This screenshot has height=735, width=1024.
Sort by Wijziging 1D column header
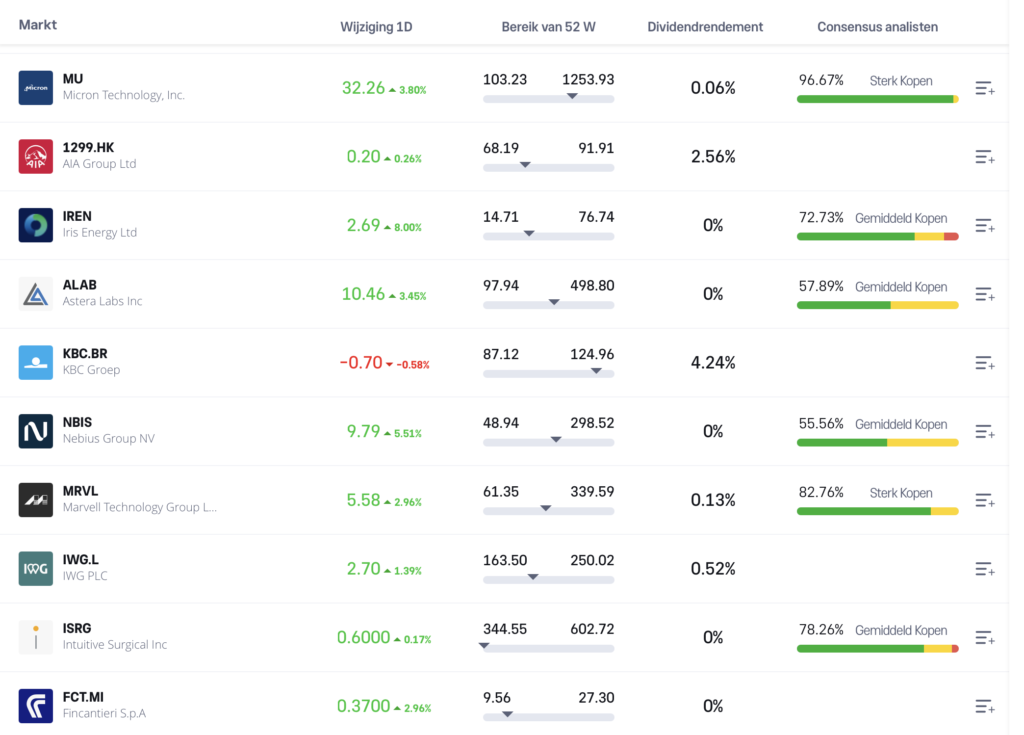376,27
